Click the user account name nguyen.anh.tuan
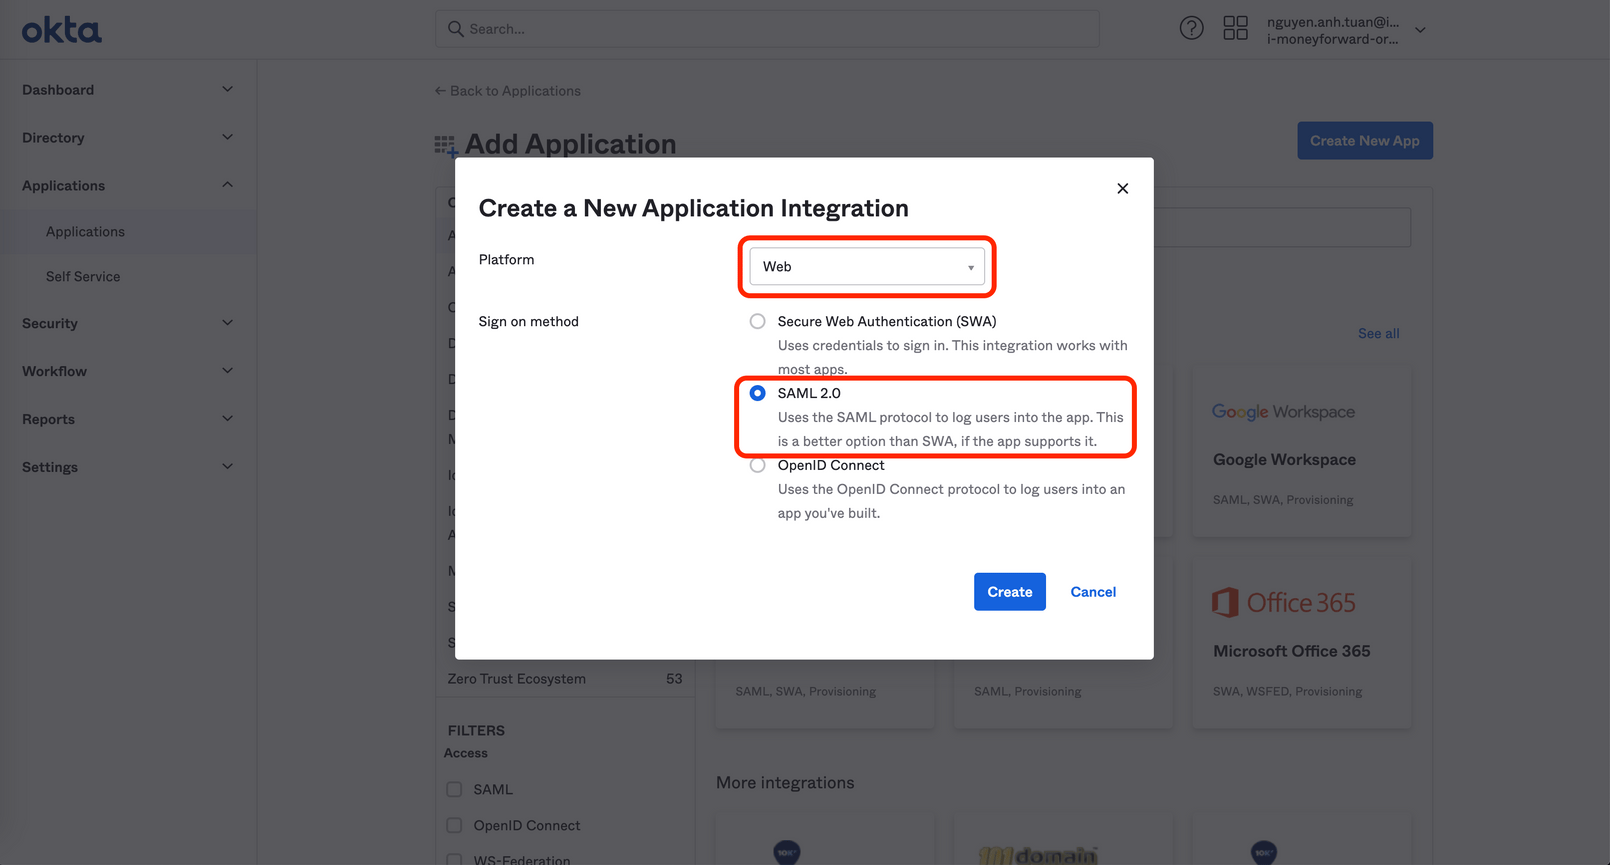This screenshot has width=1610, height=865. pyautogui.click(x=1332, y=22)
